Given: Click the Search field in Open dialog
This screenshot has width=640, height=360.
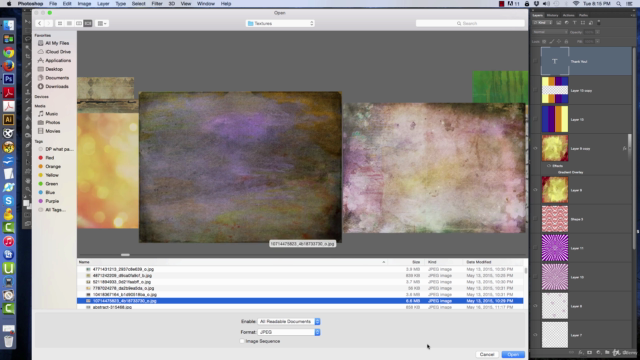Looking at the screenshot, I should (470, 23).
